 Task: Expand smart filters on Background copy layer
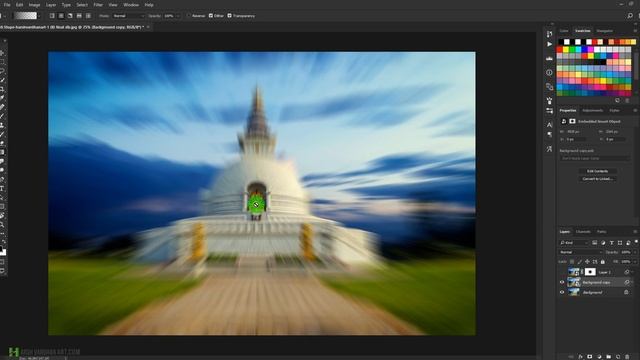tap(633, 282)
